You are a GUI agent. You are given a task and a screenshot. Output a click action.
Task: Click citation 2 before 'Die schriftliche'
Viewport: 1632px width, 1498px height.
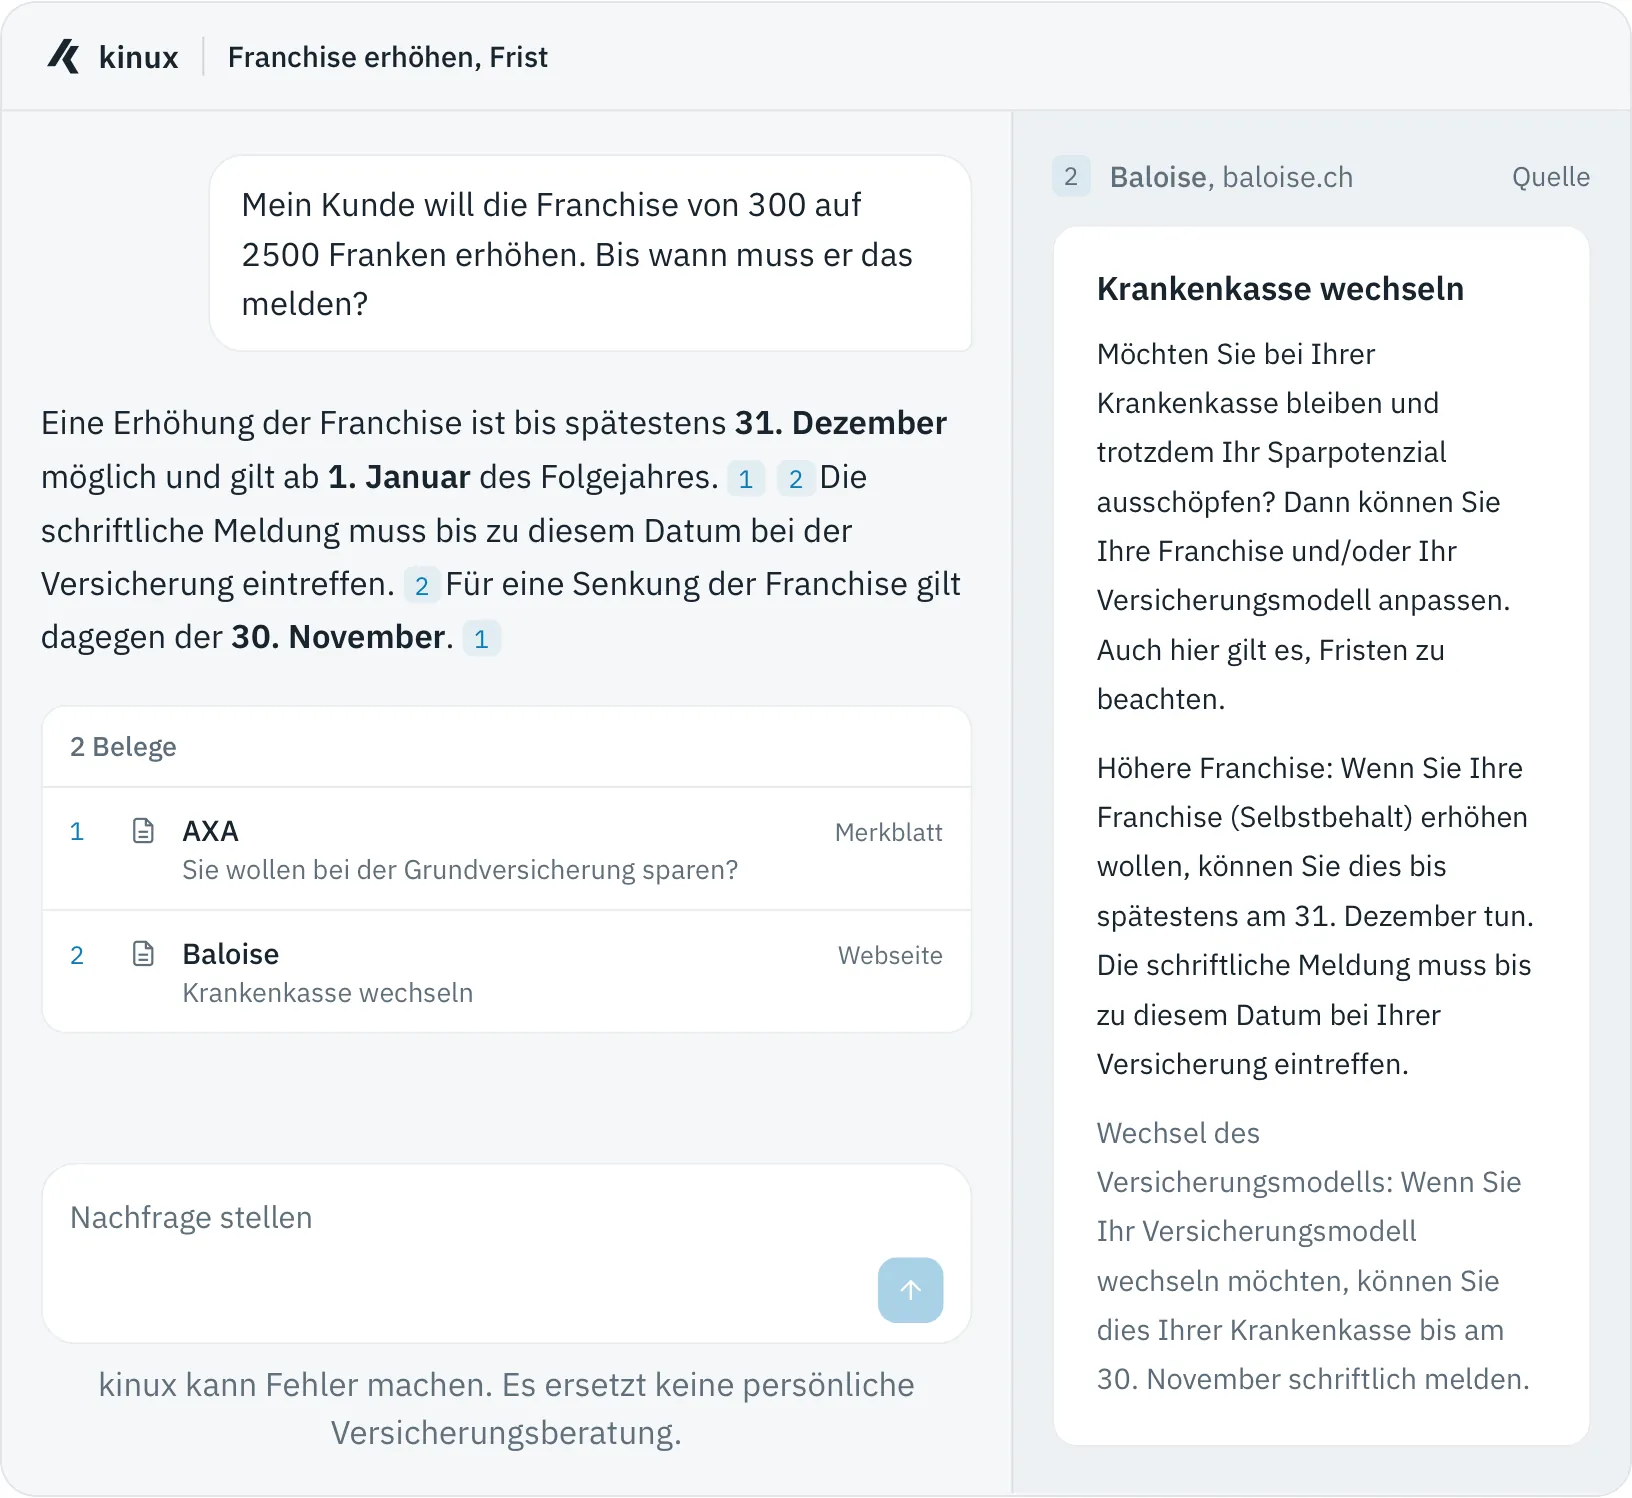point(796,479)
